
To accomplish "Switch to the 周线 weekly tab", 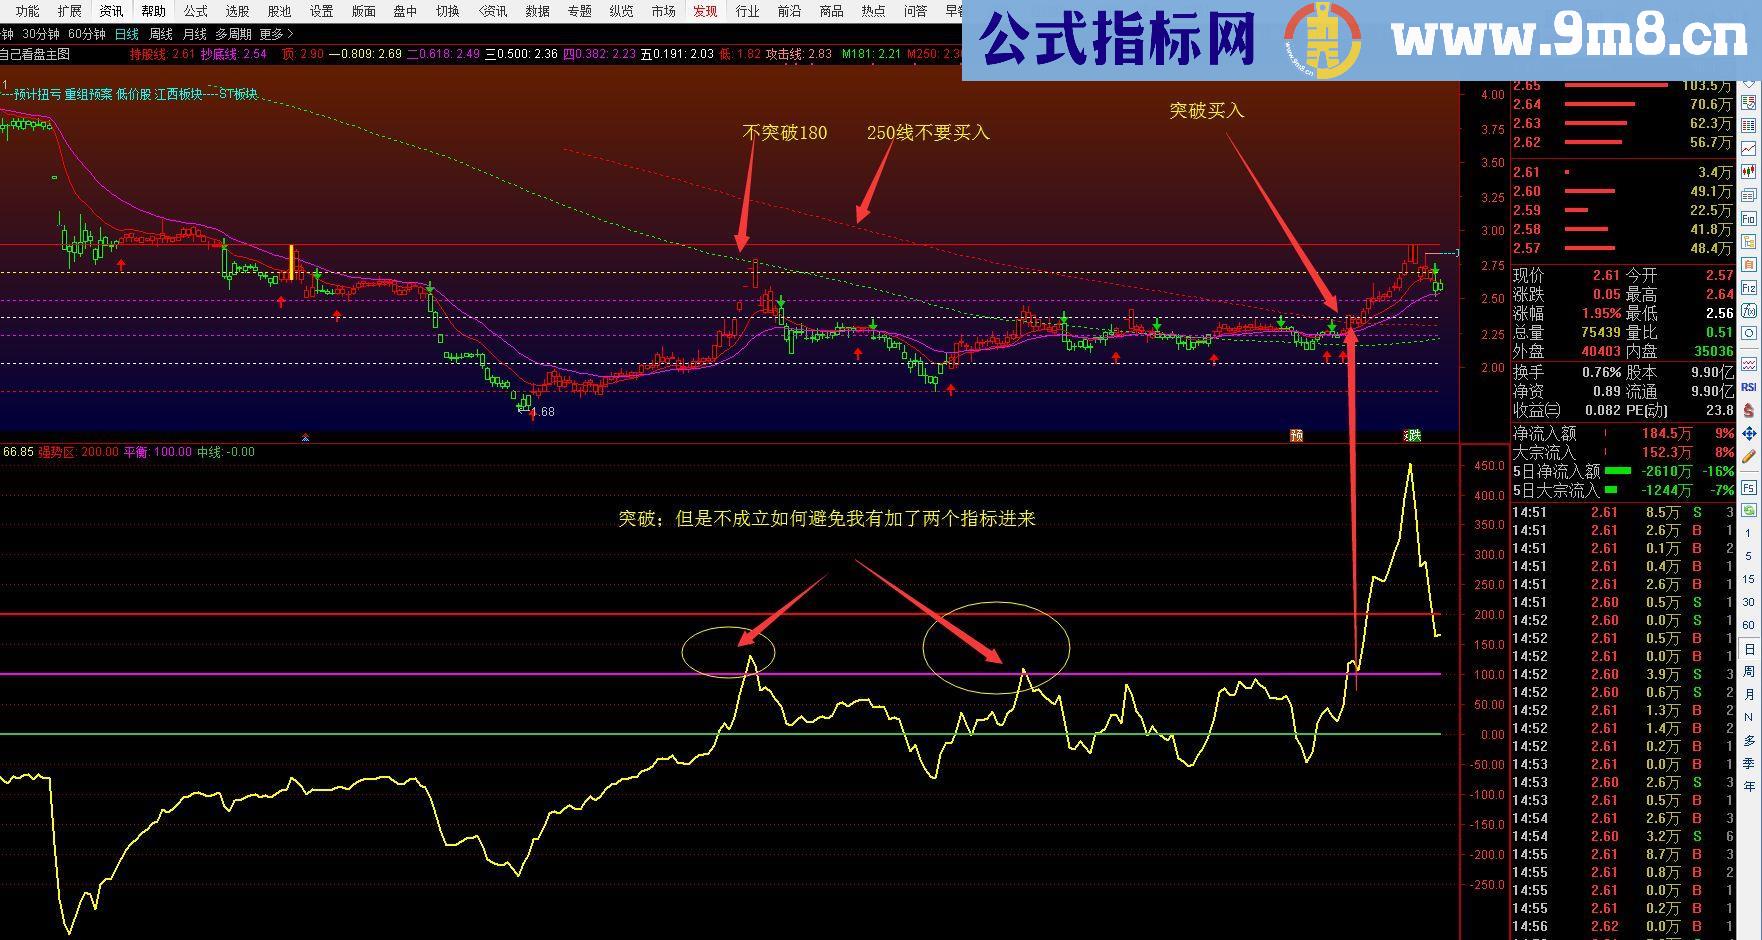I will [159, 33].
